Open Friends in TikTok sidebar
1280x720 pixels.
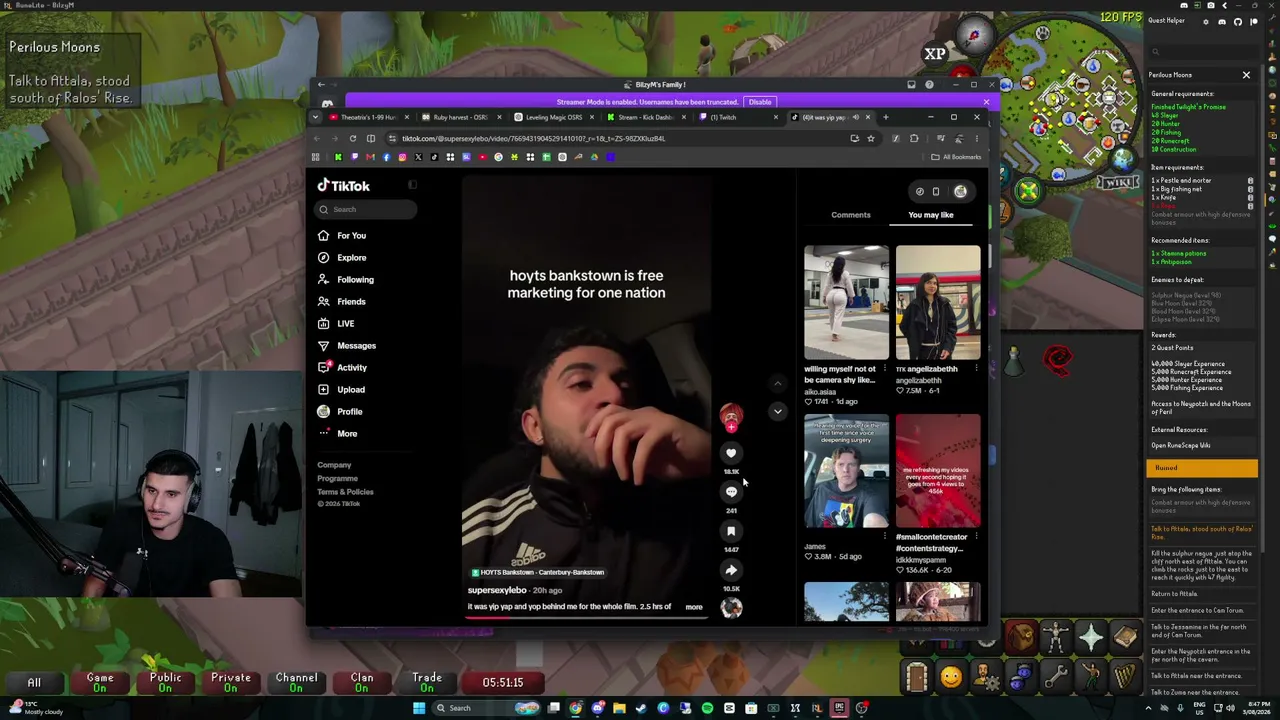point(342,301)
